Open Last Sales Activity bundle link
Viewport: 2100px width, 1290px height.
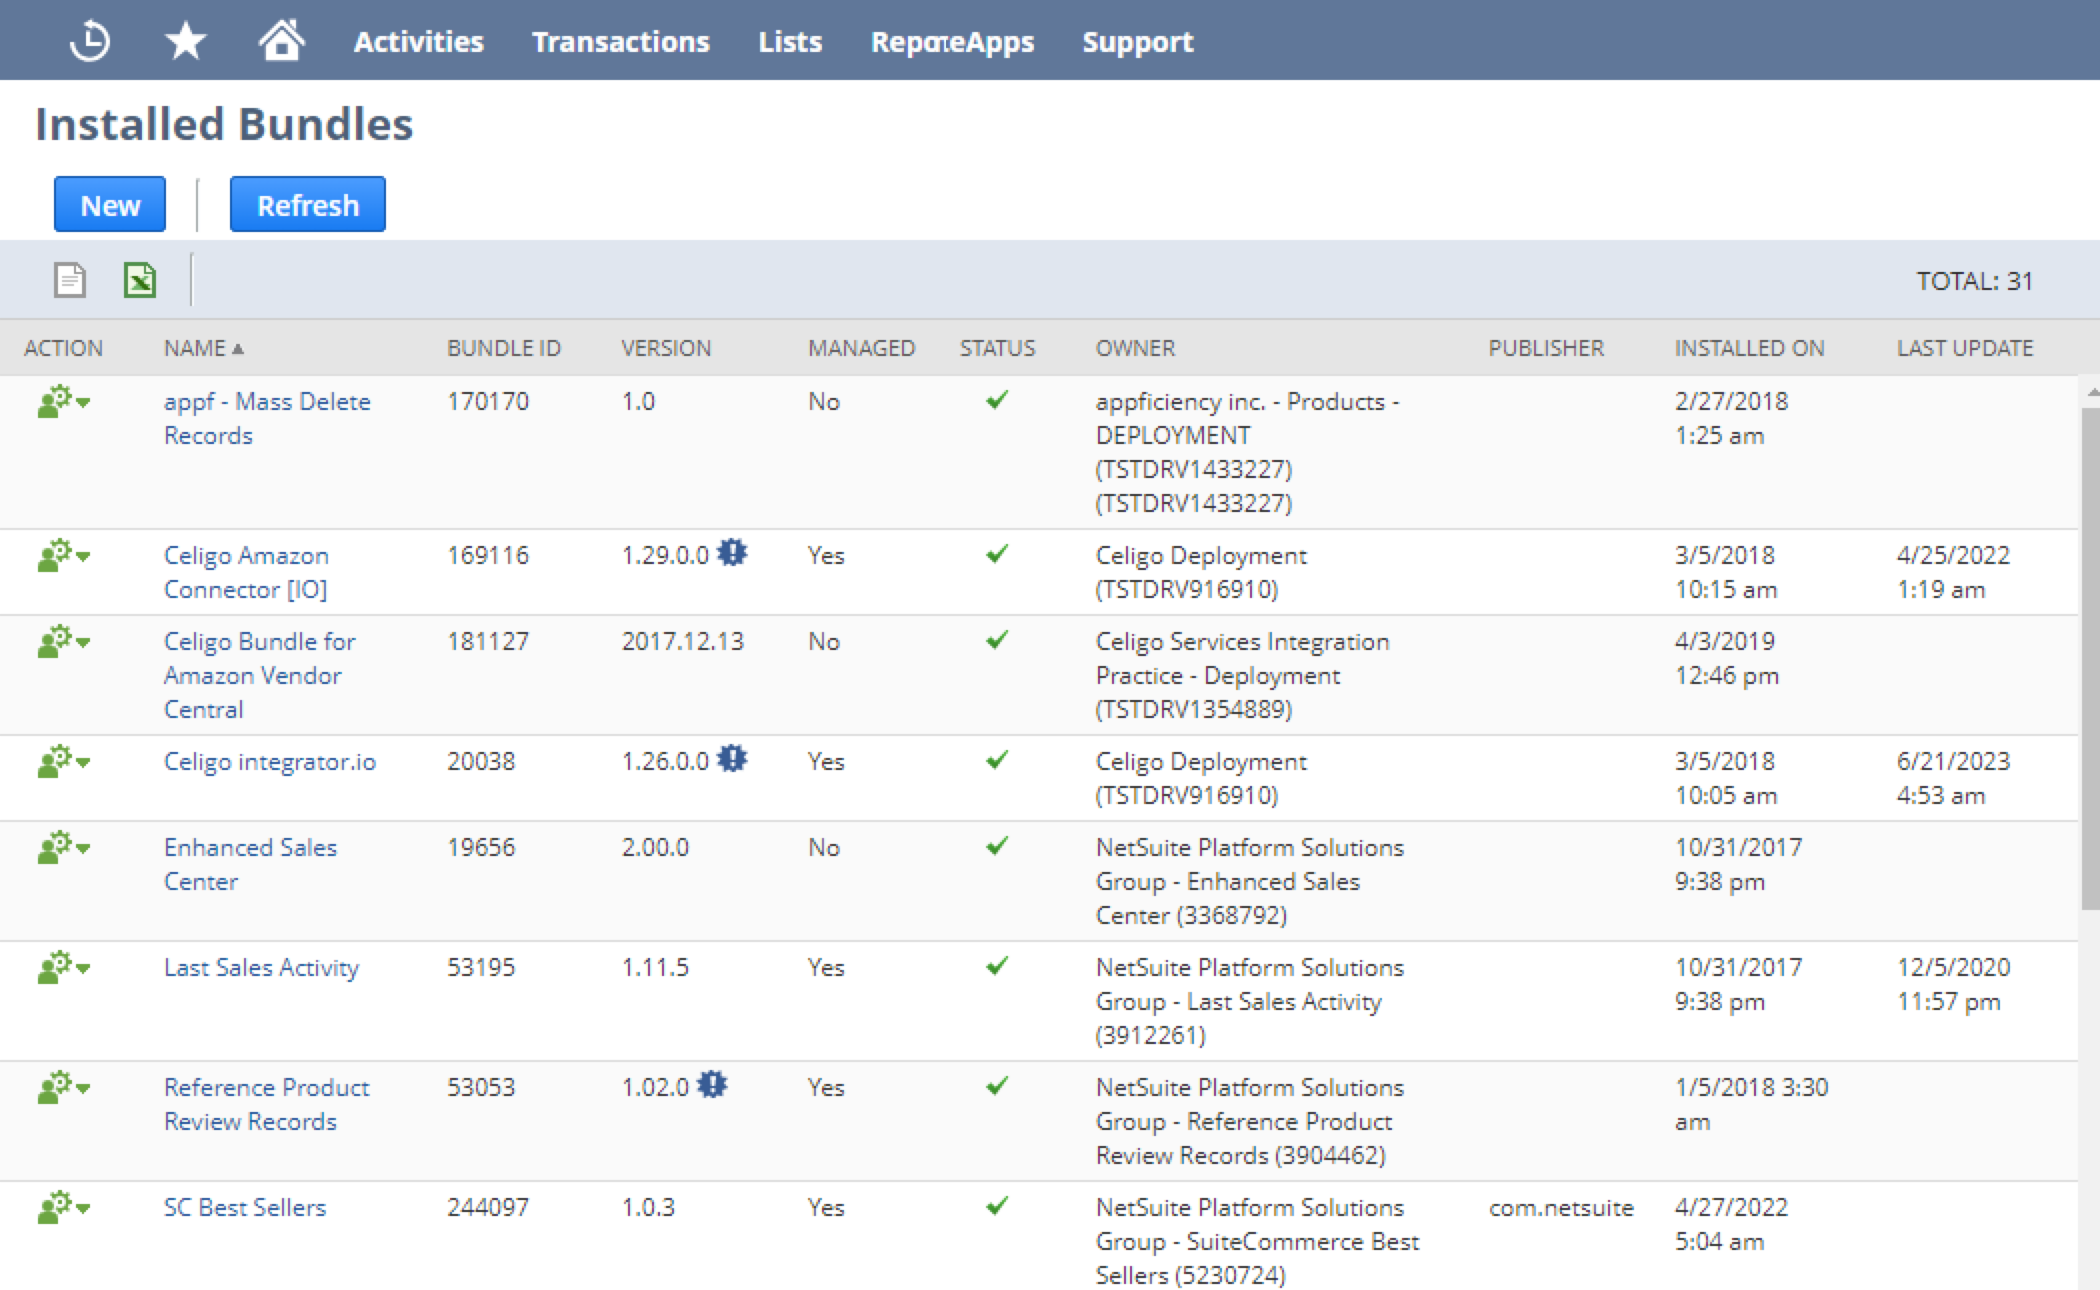pos(261,968)
